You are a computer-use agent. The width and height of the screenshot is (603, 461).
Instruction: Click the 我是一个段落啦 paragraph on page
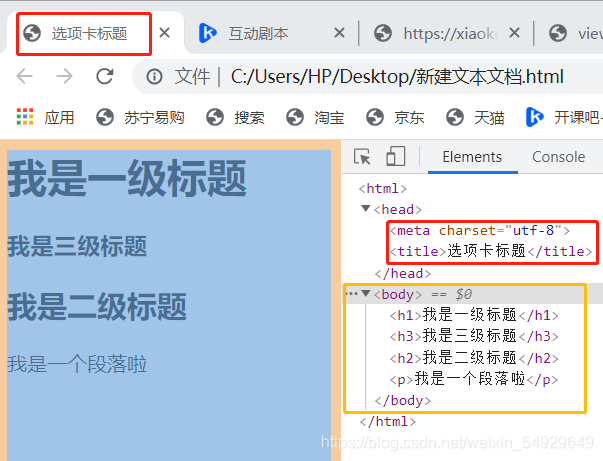coord(77,364)
